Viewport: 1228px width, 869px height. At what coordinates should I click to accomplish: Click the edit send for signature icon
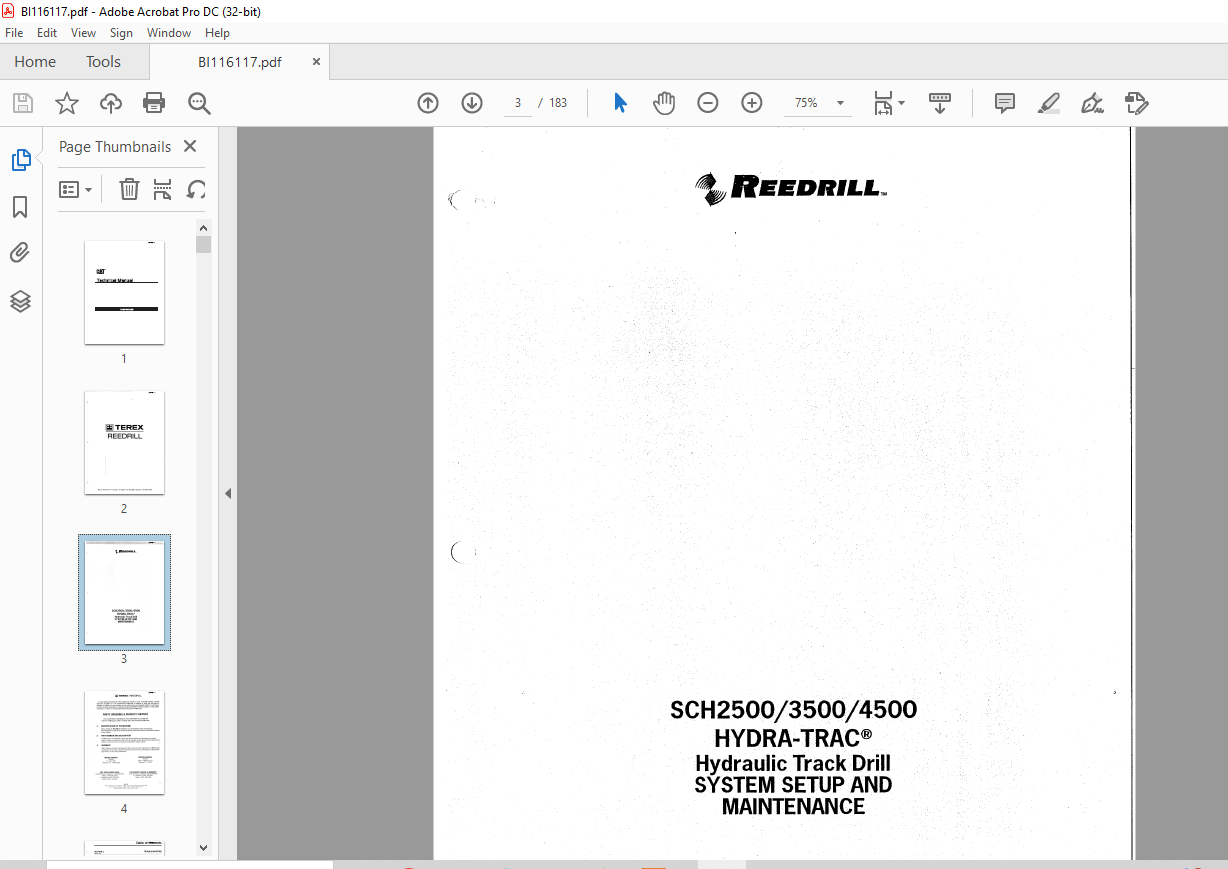1137,103
